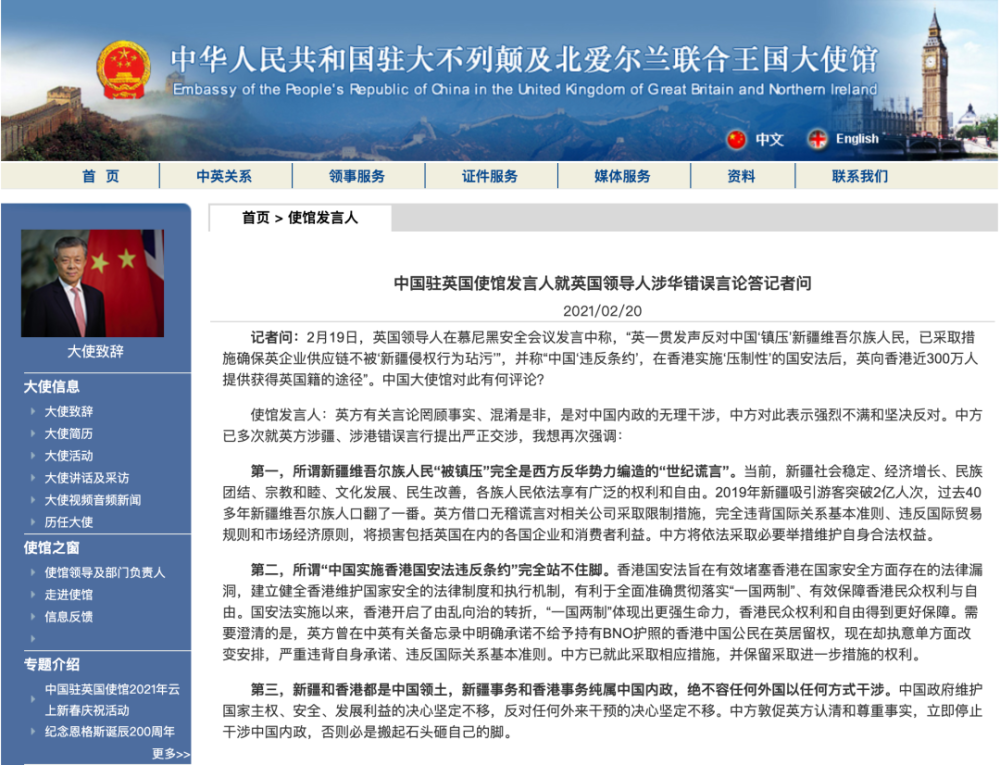This screenshot has height=765, width=1000.
Task: Click the arrow bullet beside 大使简历
Action: click(x=33, y=434)
